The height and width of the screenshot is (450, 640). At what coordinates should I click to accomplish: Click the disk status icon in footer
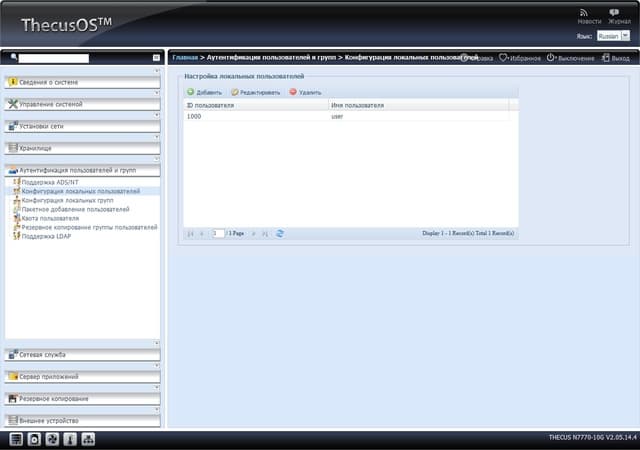(34, 439)
